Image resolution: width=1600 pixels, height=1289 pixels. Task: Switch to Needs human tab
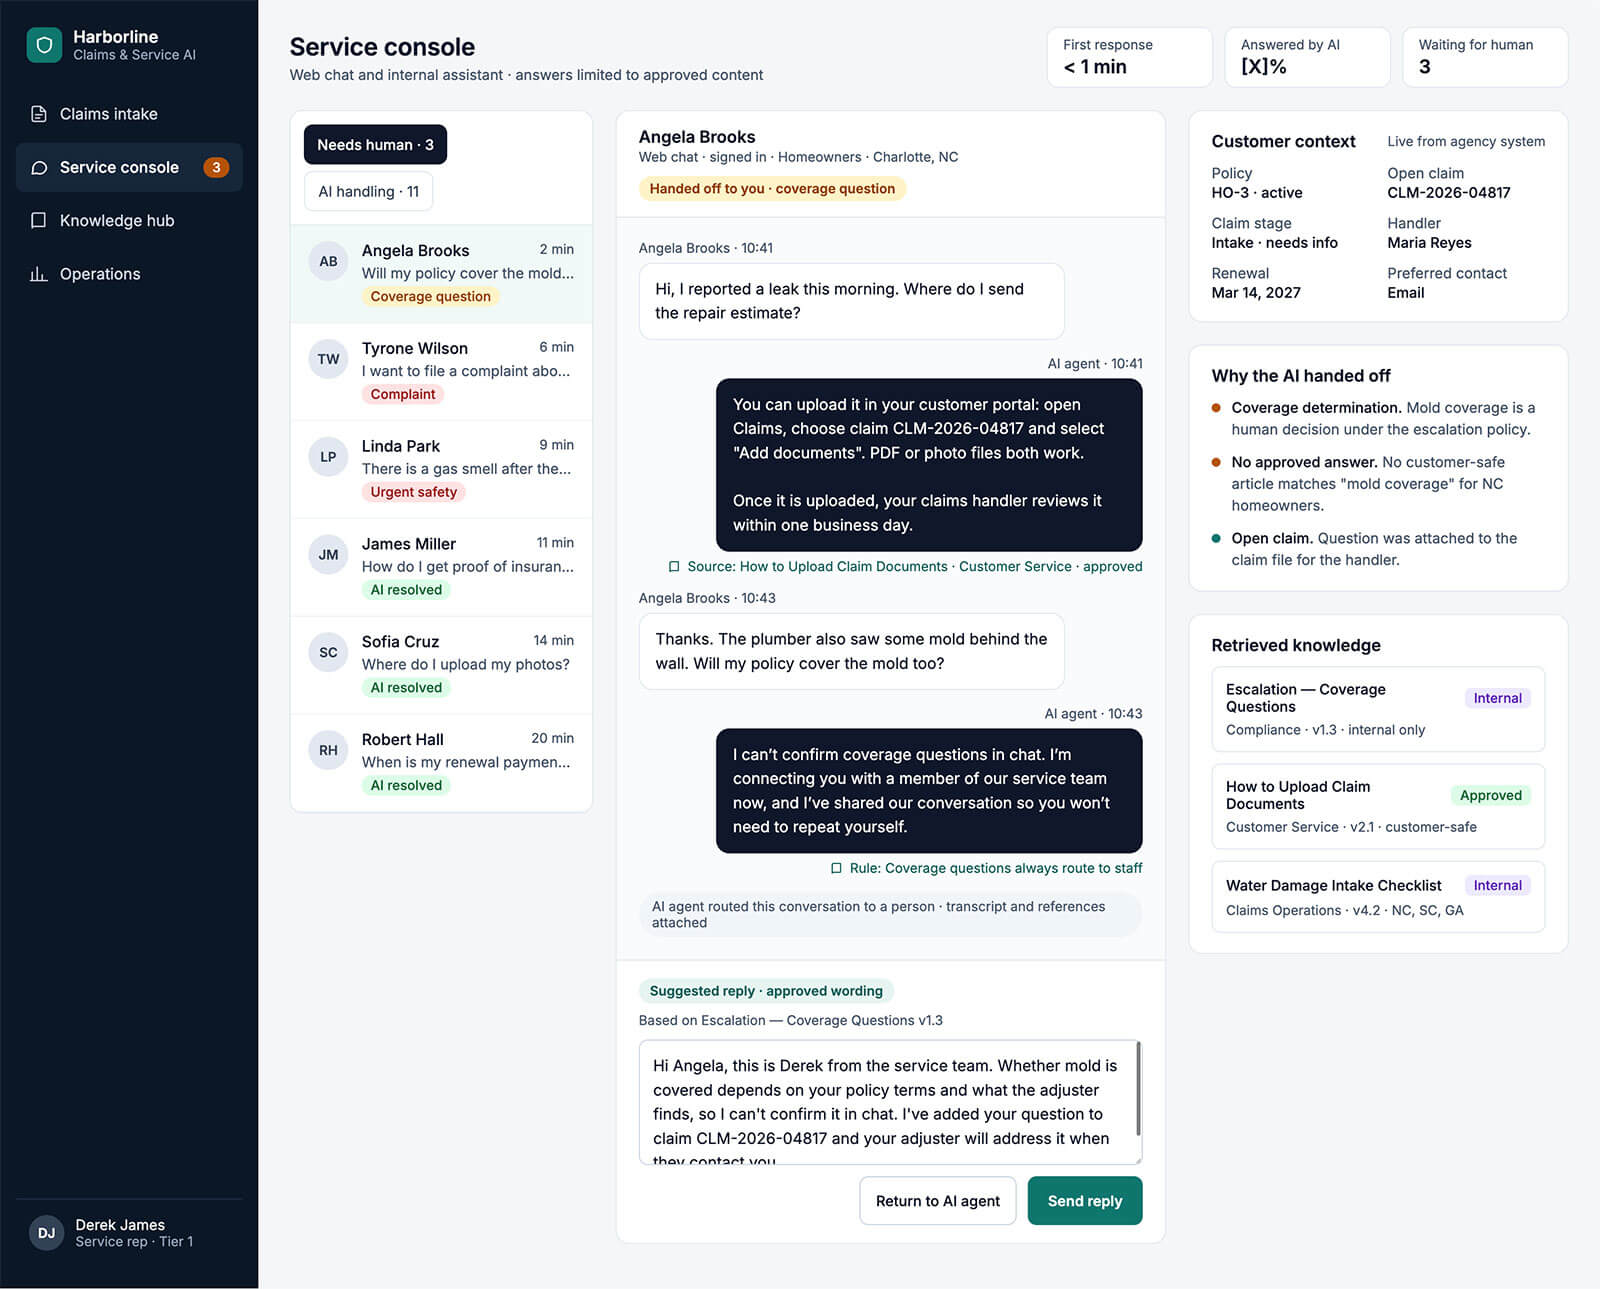pyautogui.click(x=375, y=145)
